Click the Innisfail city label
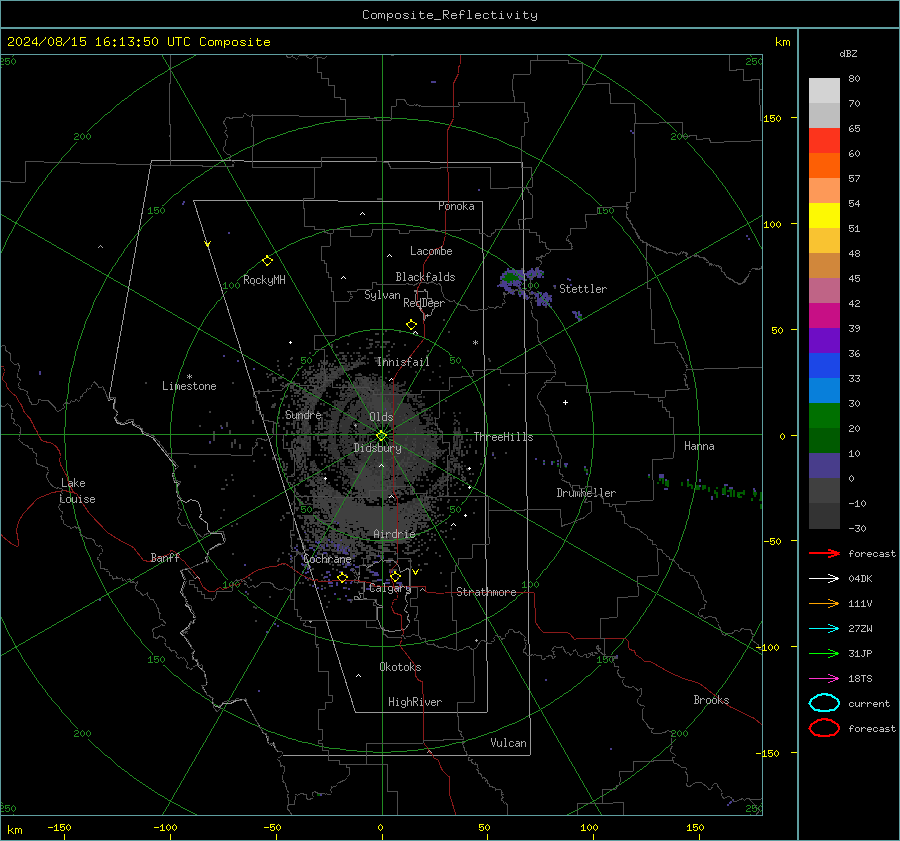Image resolution: width=900 pixels, height=841 pixels. (403, 362)
